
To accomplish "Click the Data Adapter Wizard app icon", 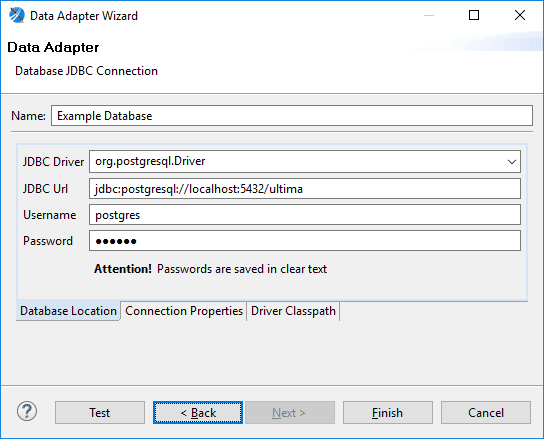I will tap(17, 16).
